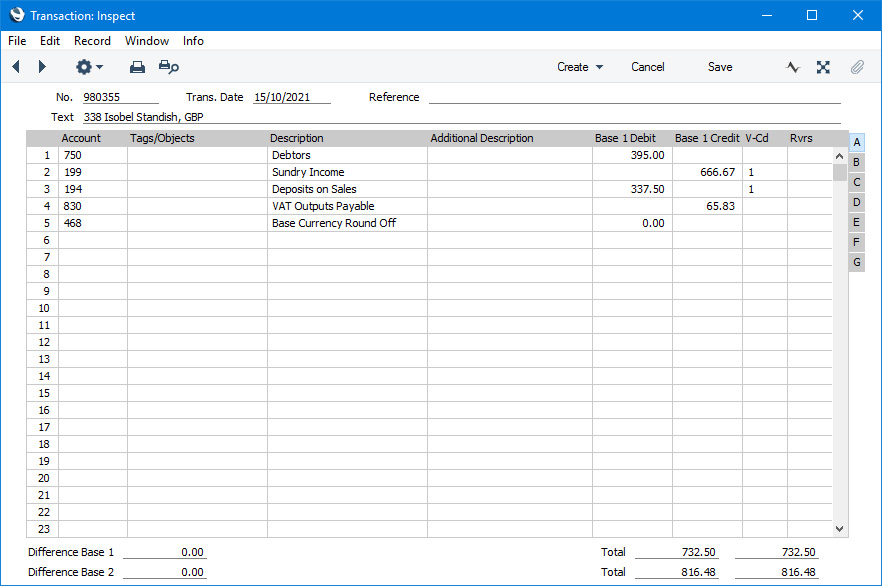Click account cell 194

coord(93,189)
